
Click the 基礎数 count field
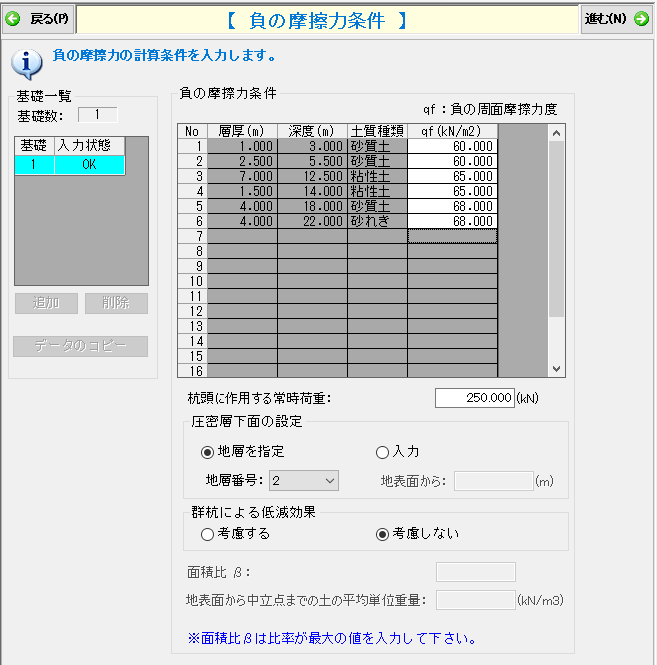coord(98,115)
